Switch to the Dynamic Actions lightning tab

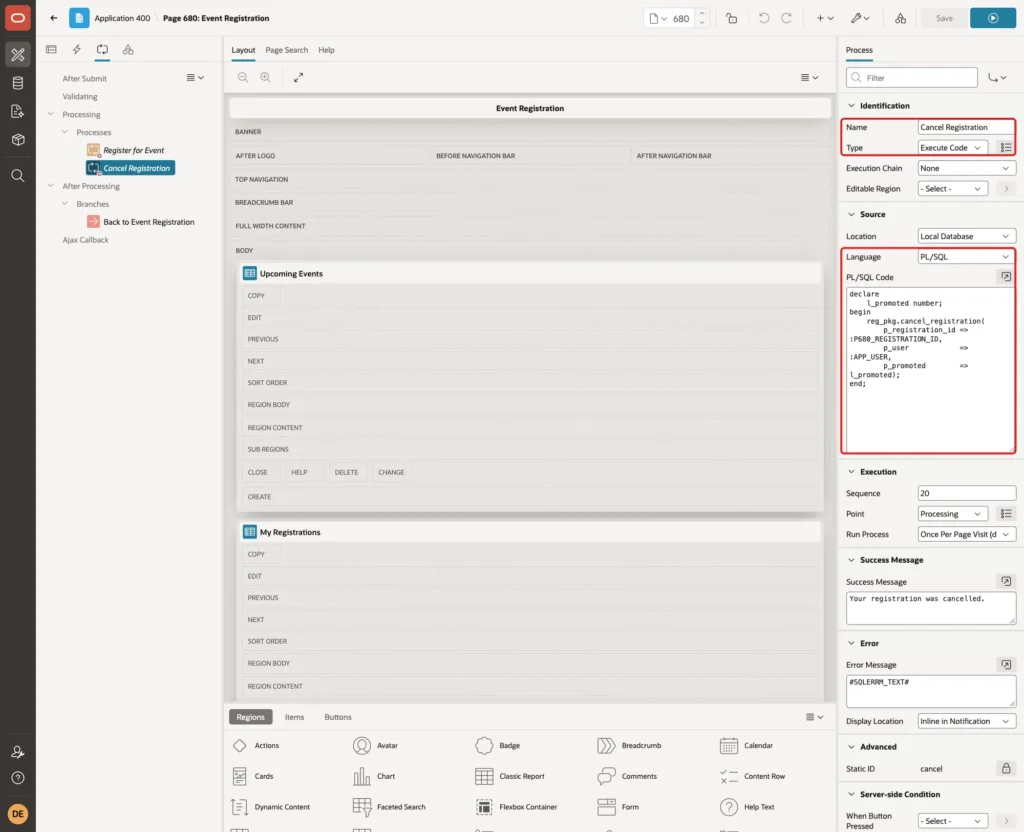coord(77,50)
